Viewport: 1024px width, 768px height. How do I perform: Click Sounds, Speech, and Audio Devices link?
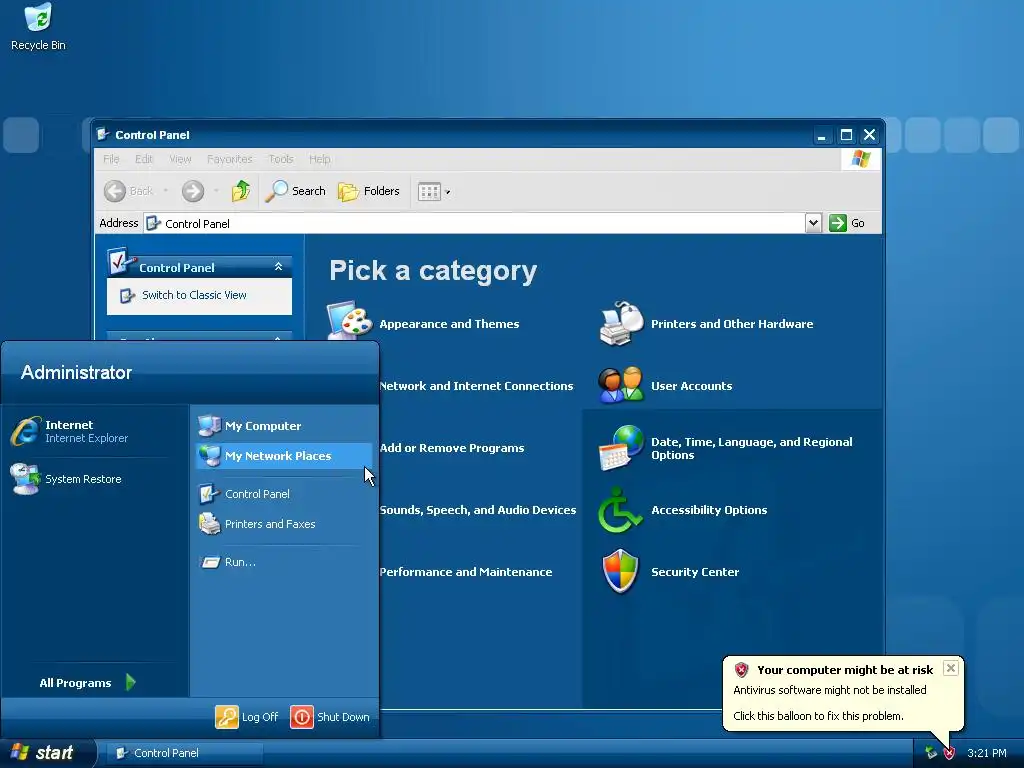click(x=478, y=510)
